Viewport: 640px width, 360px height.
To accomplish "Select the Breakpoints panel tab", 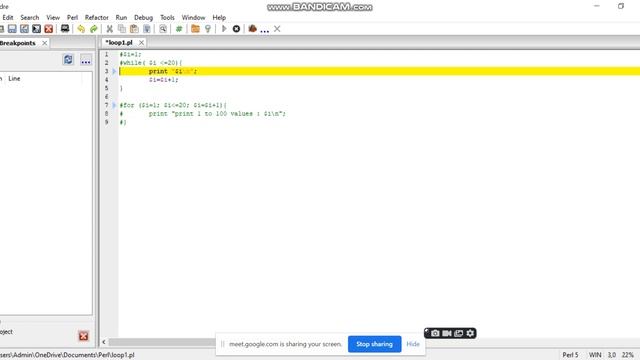I will coord(18,43).
